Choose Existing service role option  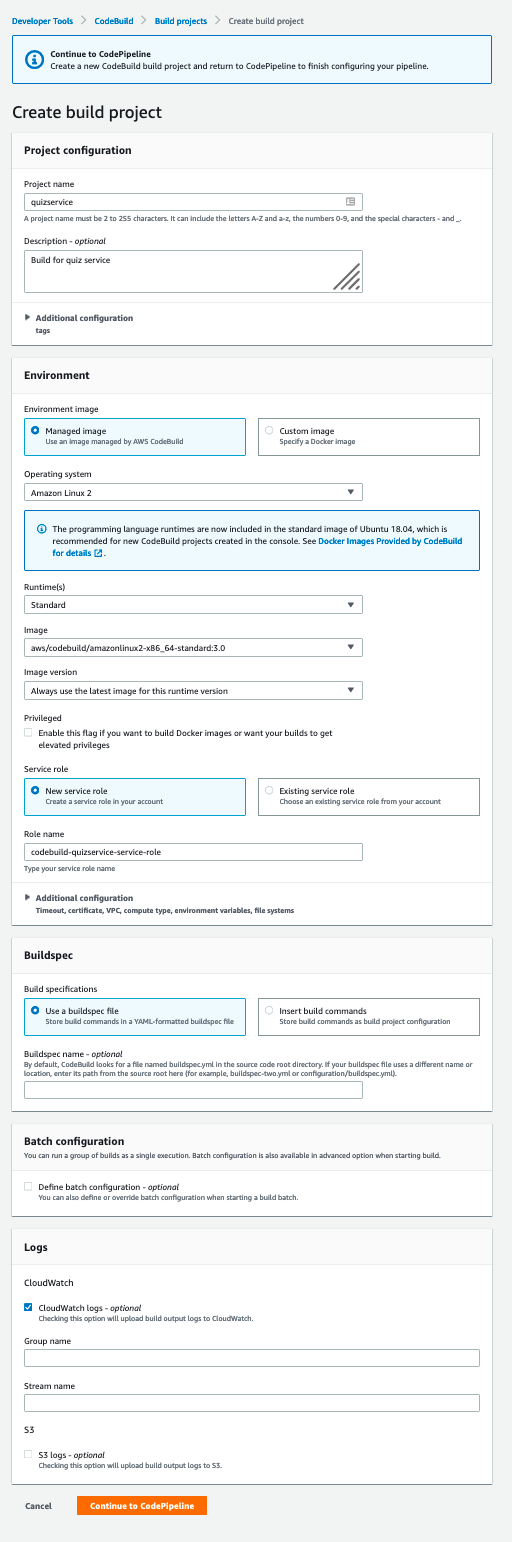[x=269, y=790]
